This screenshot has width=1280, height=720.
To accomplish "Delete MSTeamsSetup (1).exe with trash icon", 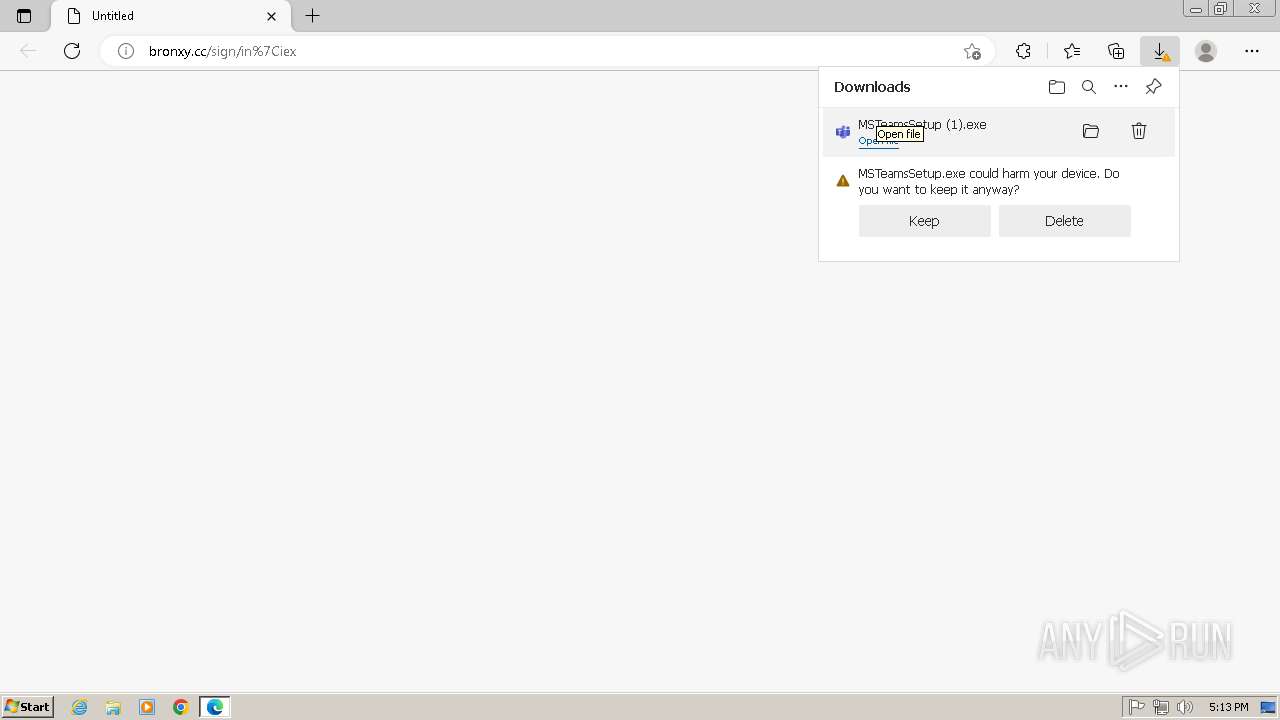I will tap(1139, 131).
